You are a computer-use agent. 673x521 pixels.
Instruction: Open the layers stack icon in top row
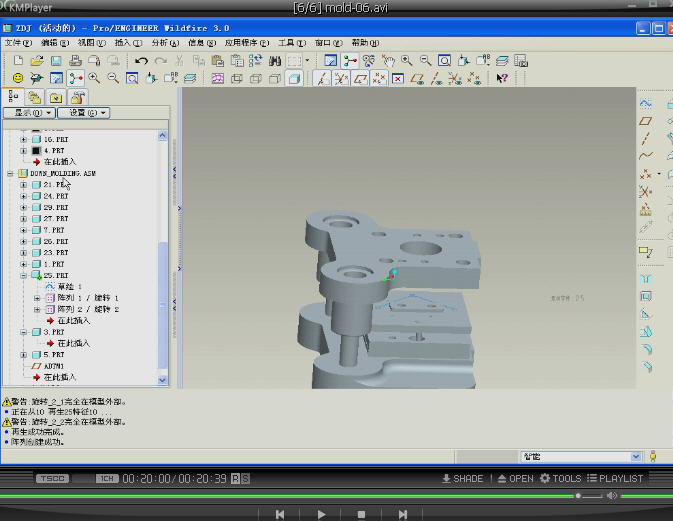pos(502,61)
